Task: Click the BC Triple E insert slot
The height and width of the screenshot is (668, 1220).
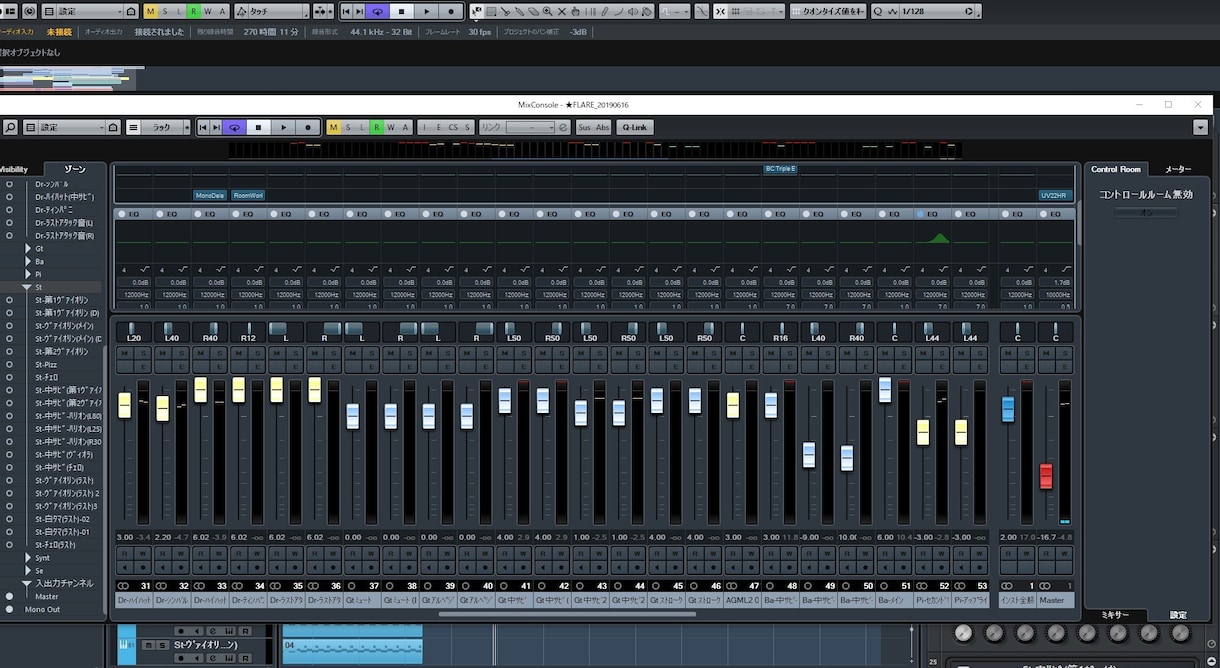Action: click(x=780, y=169)
